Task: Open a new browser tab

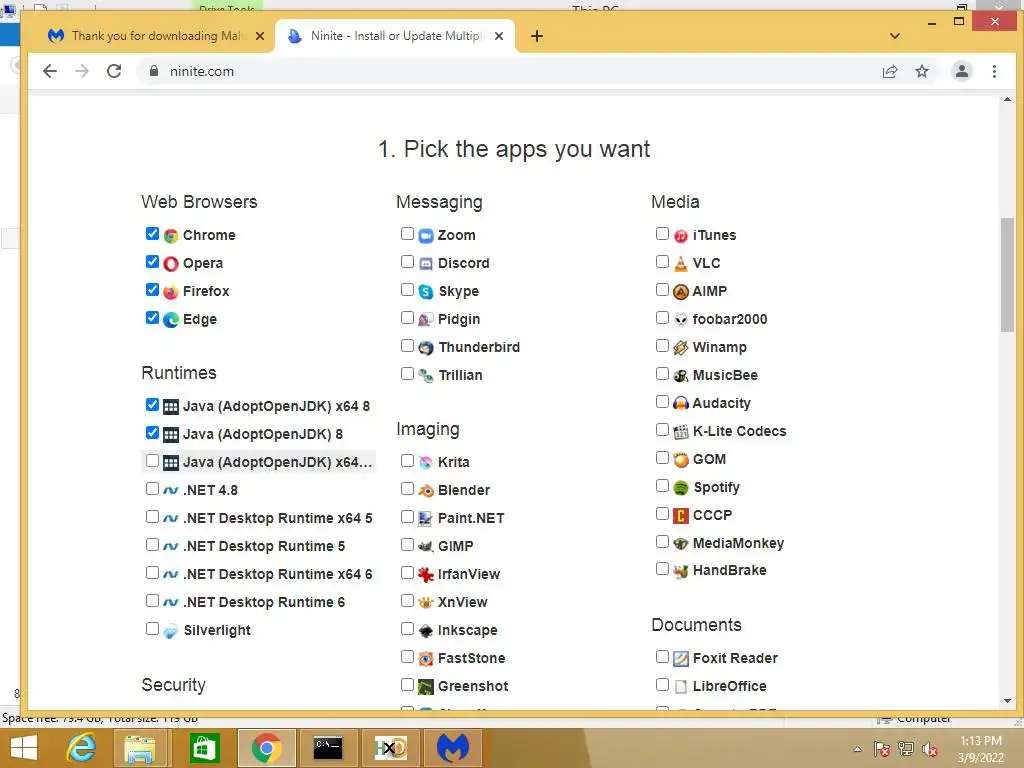Action: [x=537, y=36]
